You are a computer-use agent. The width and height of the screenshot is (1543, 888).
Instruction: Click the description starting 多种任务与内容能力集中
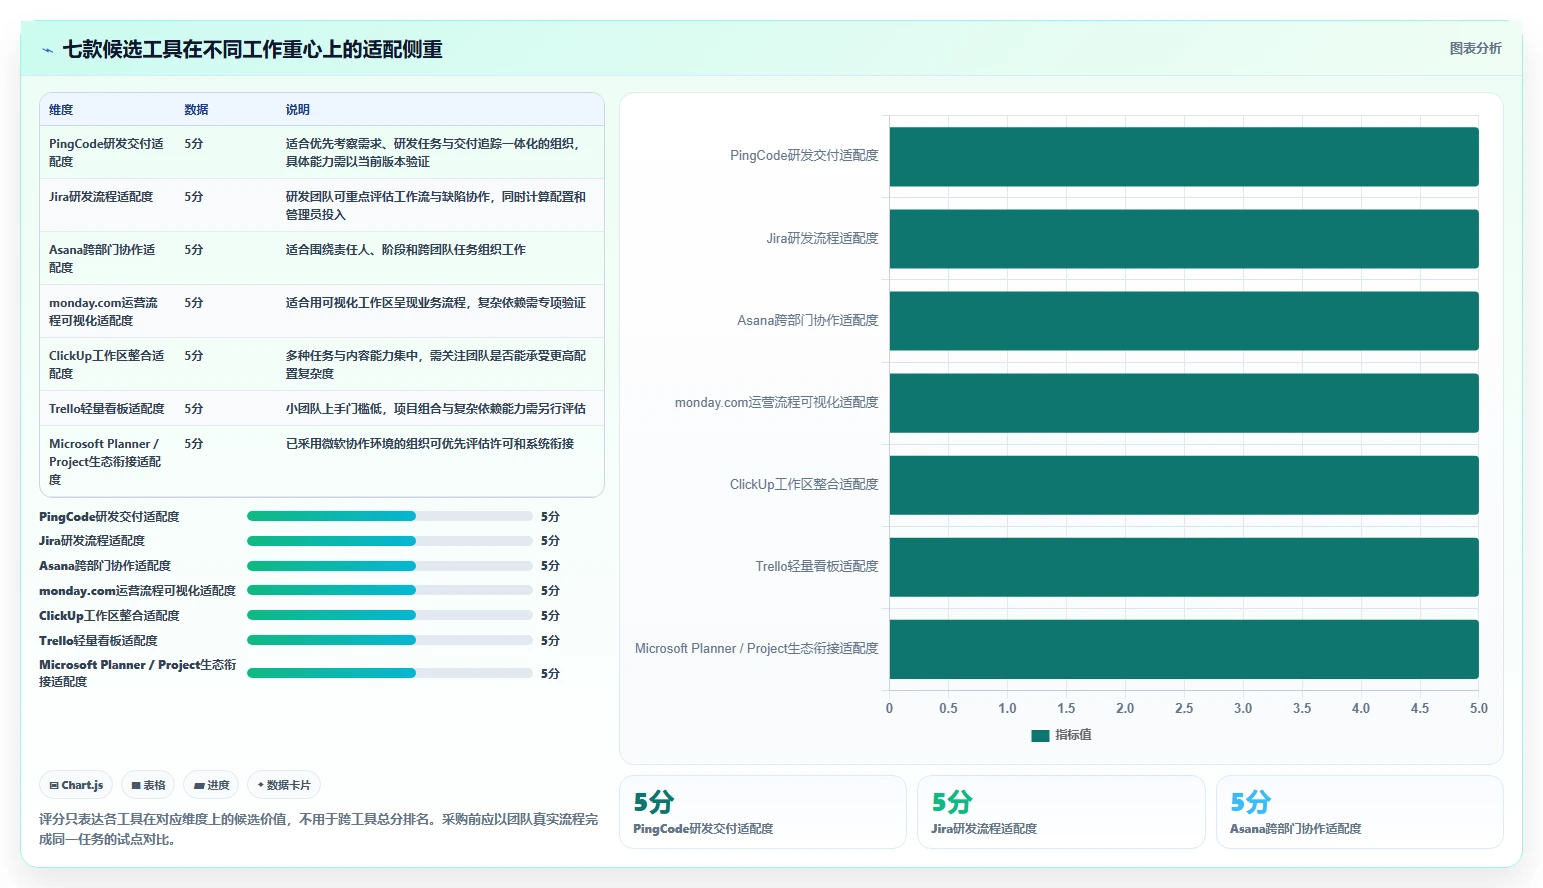pos(436,364)
